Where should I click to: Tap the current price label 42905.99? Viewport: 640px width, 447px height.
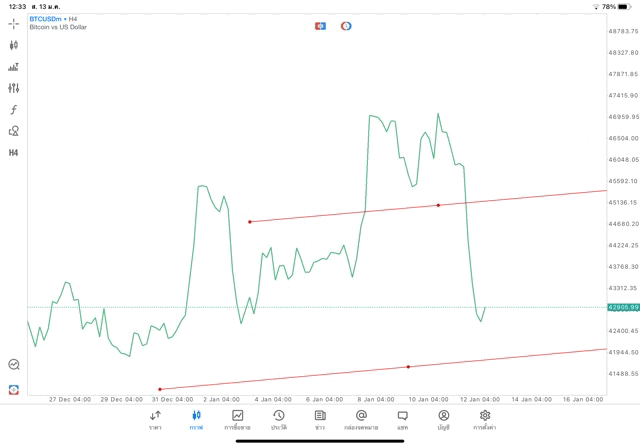click(622, 308)
